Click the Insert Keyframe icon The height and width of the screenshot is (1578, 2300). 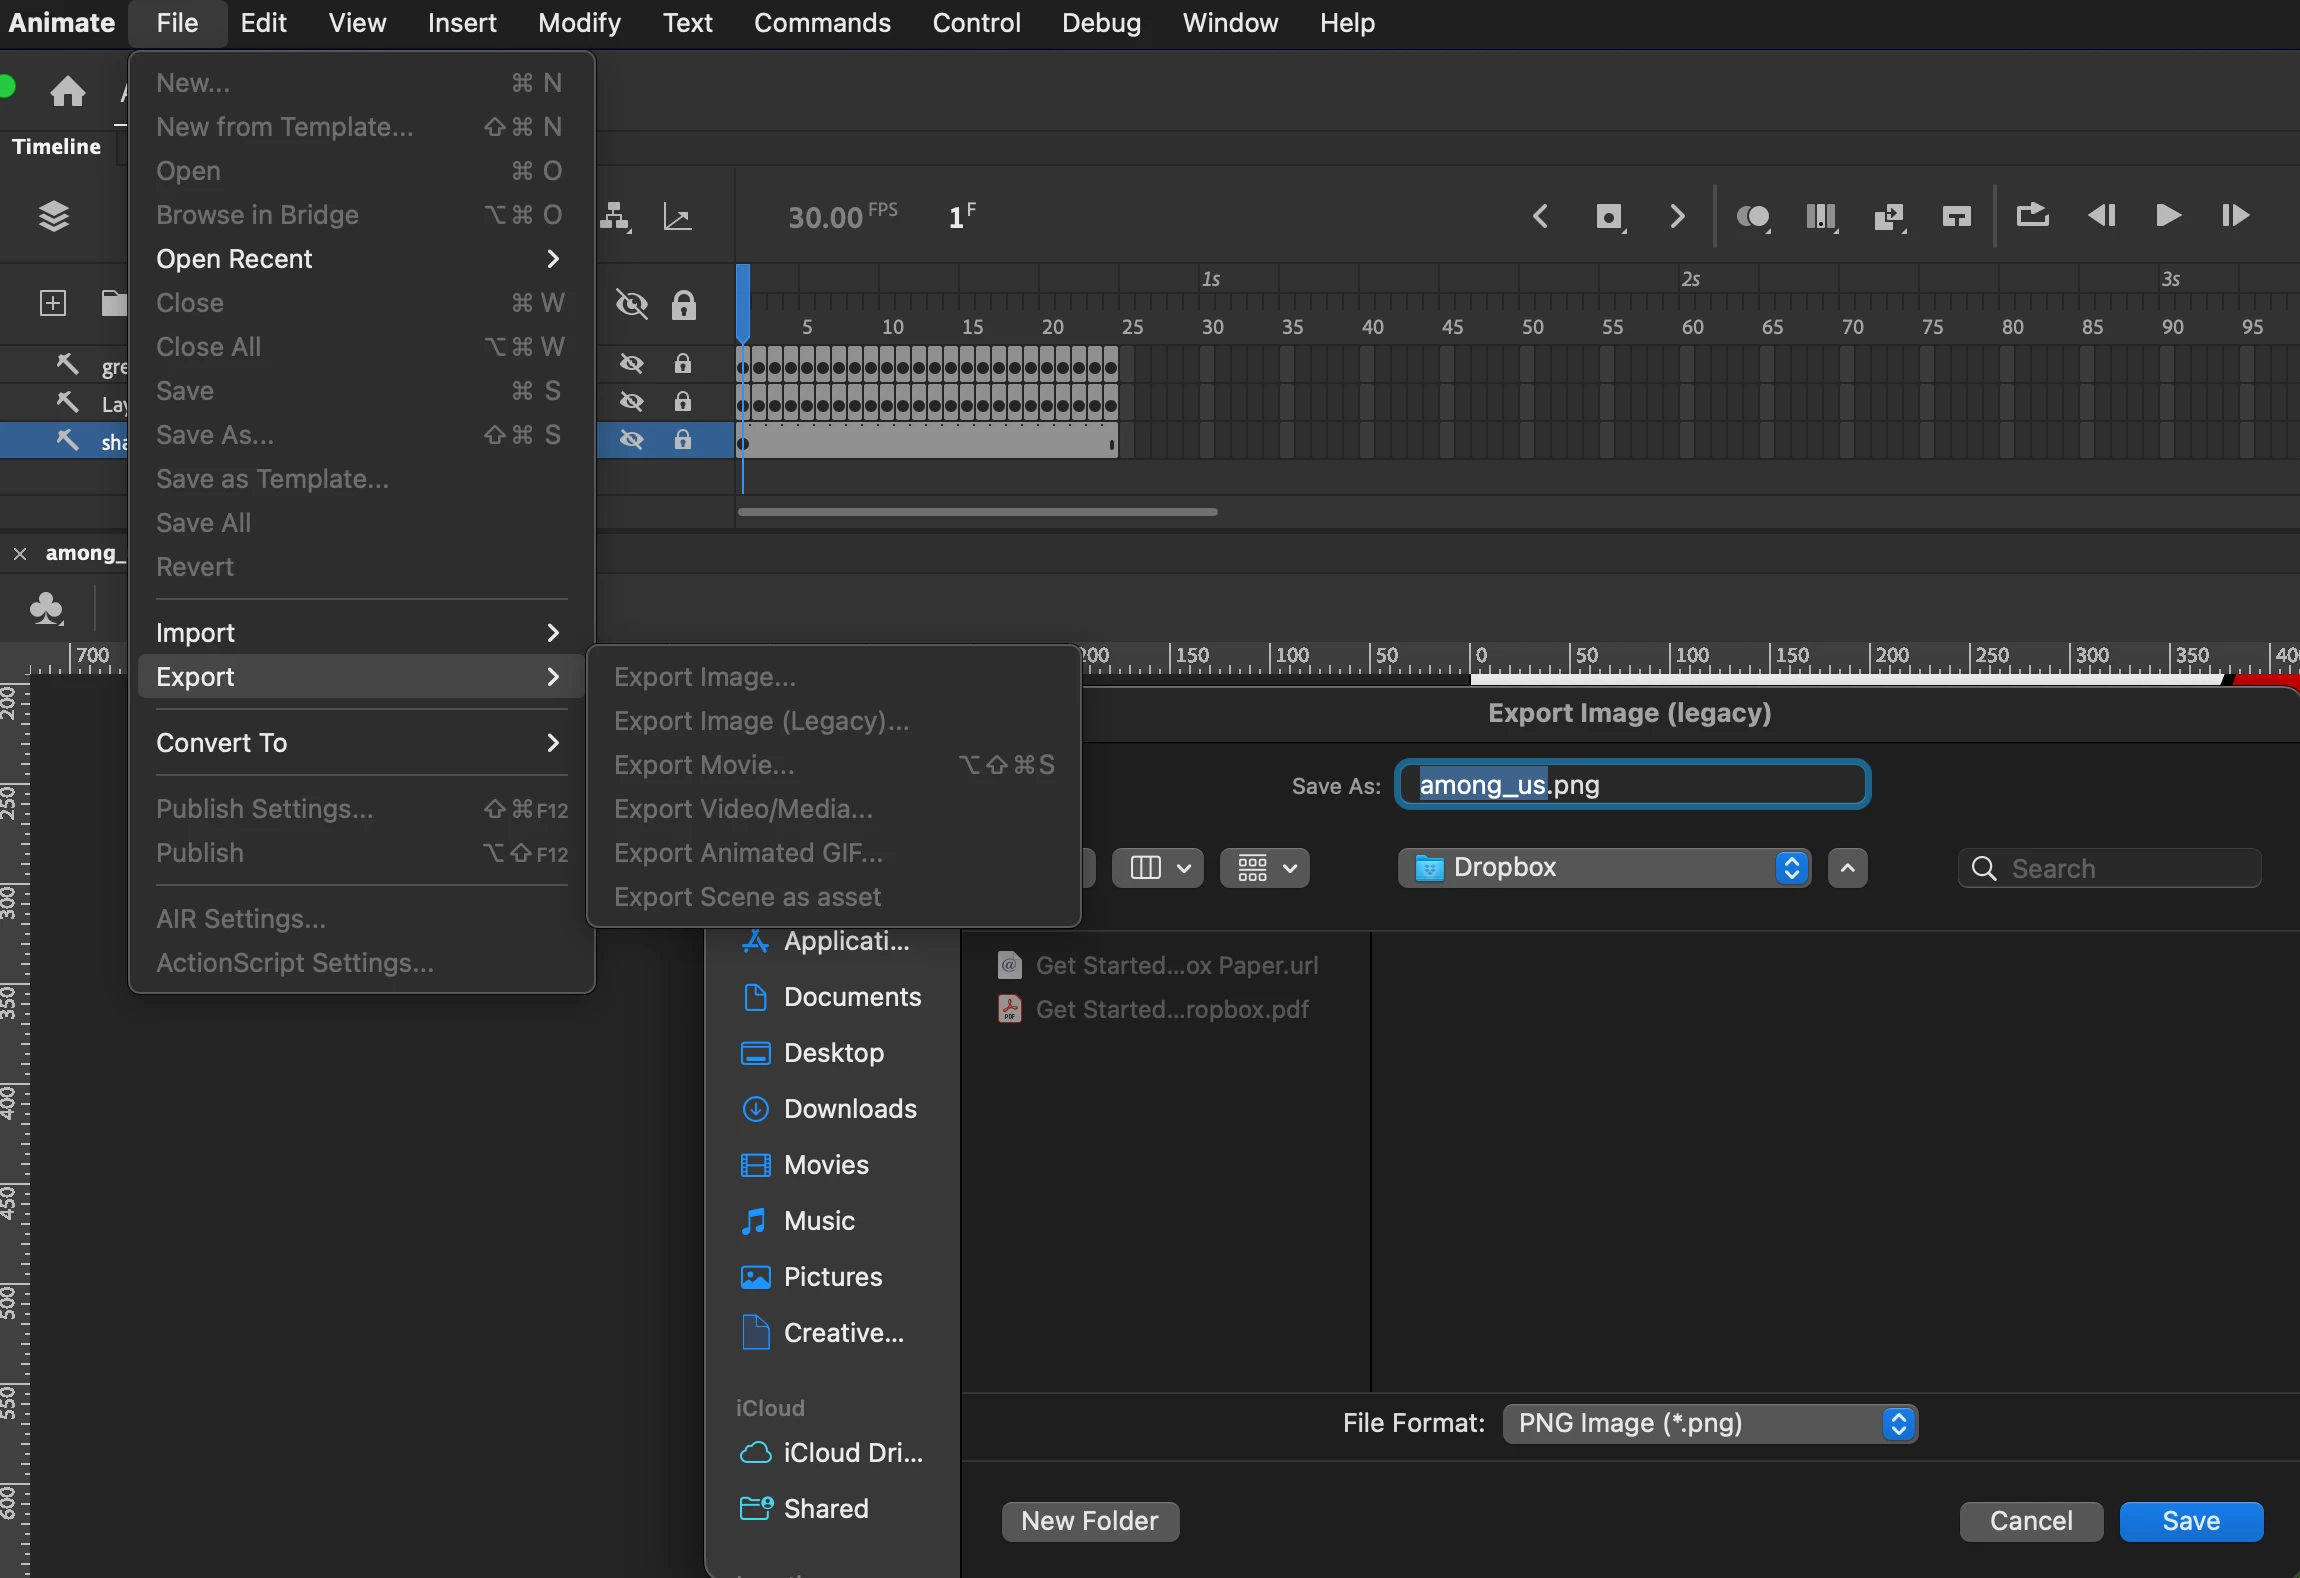coord(1608,216)
